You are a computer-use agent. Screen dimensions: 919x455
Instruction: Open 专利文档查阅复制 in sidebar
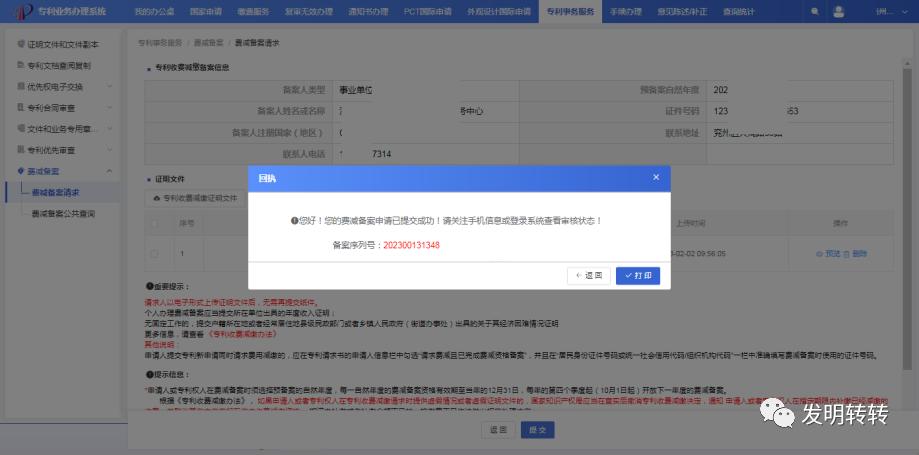click(59, 65)
